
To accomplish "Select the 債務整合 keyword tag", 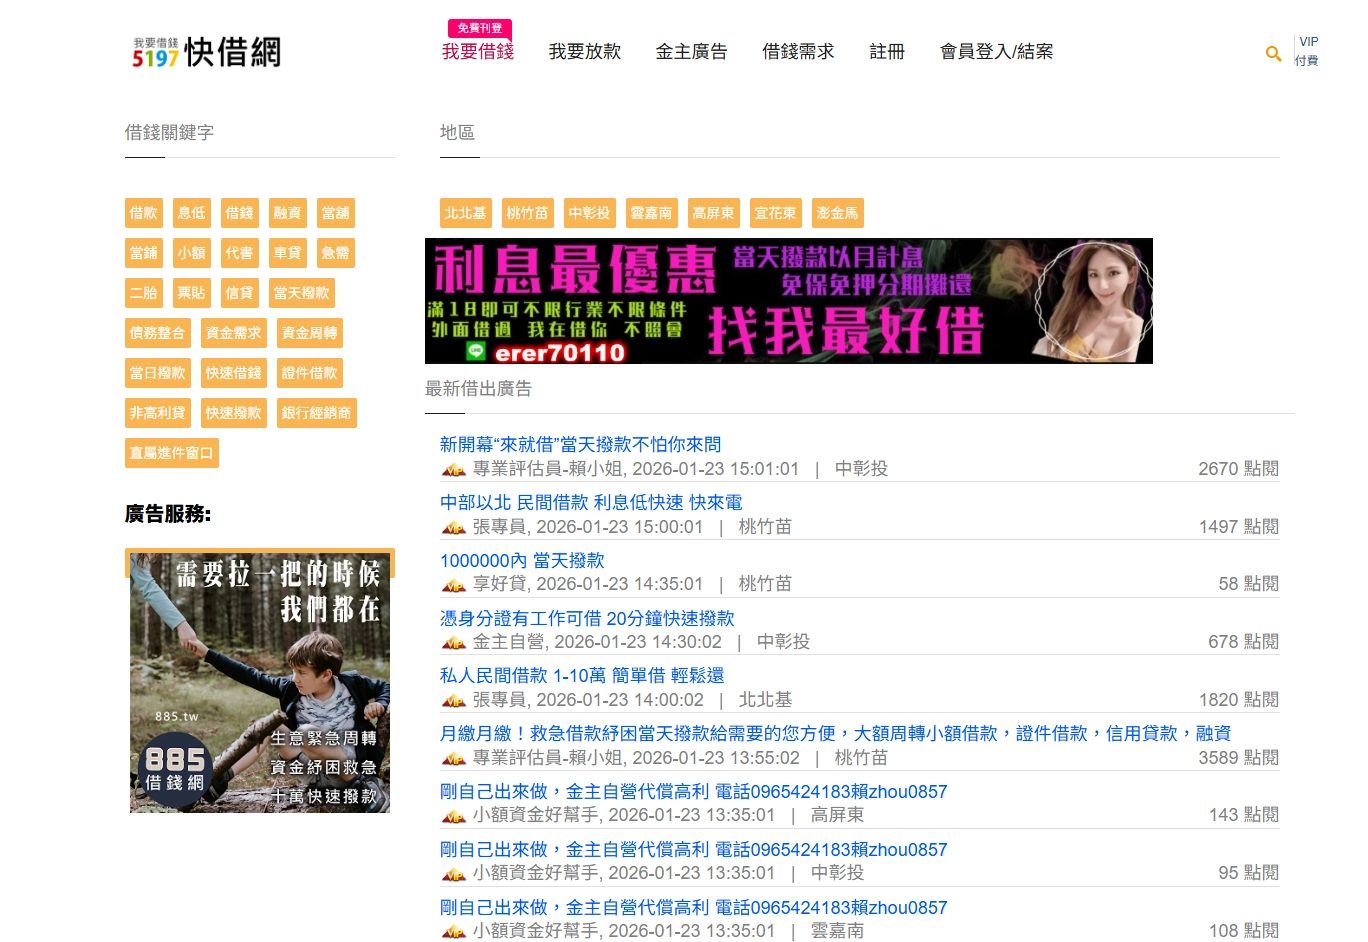I will [157, 333].
